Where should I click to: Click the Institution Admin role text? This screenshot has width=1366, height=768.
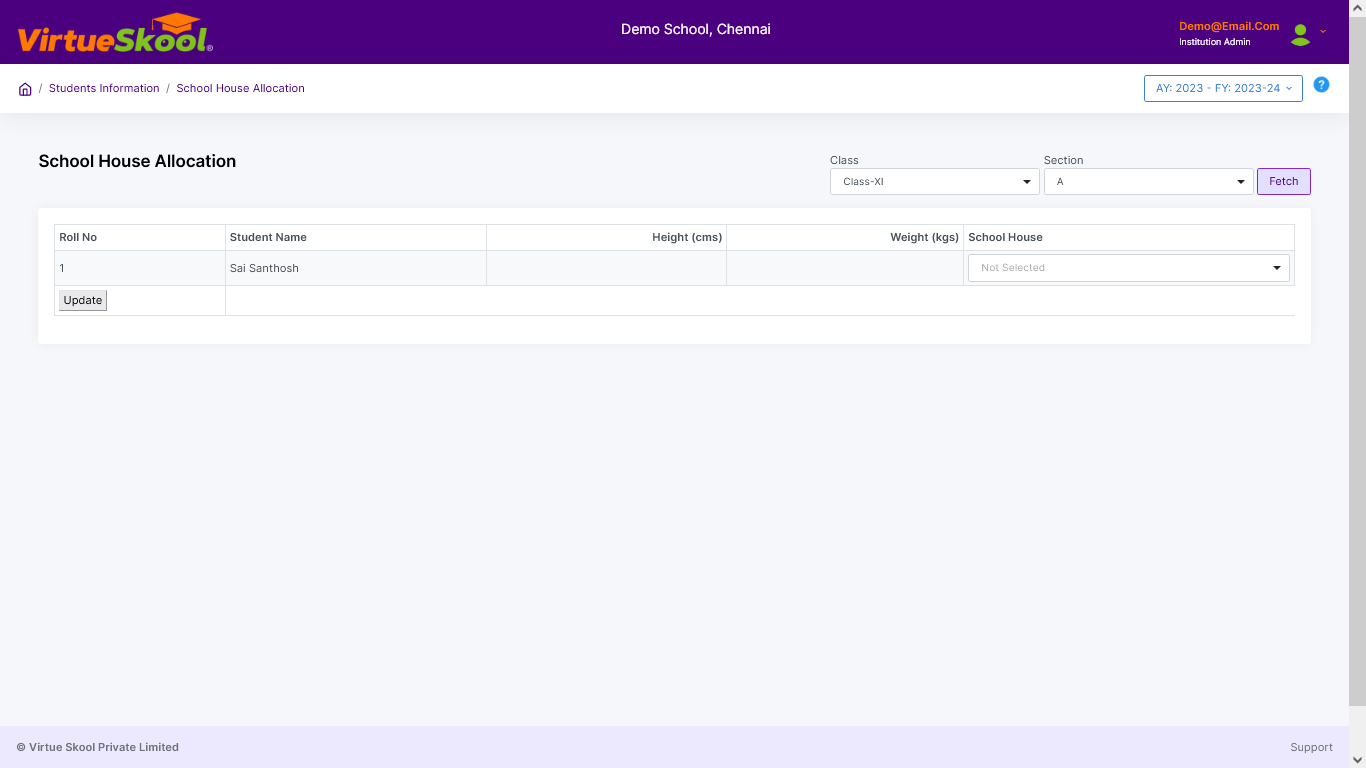1214,42
